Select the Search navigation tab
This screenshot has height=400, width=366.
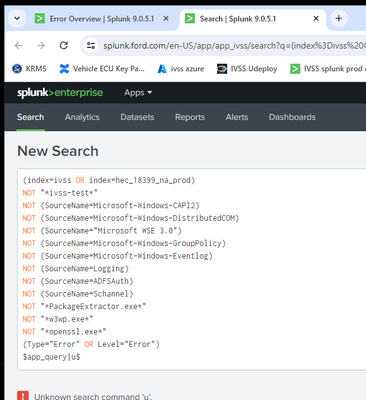point(30,117)
